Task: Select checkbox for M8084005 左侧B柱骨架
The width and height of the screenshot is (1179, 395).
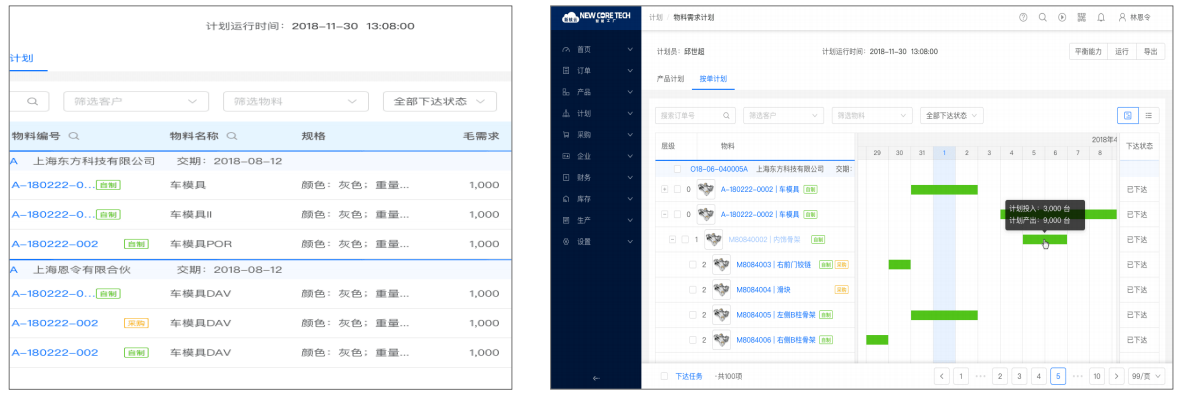Action: tap(693, 314)
